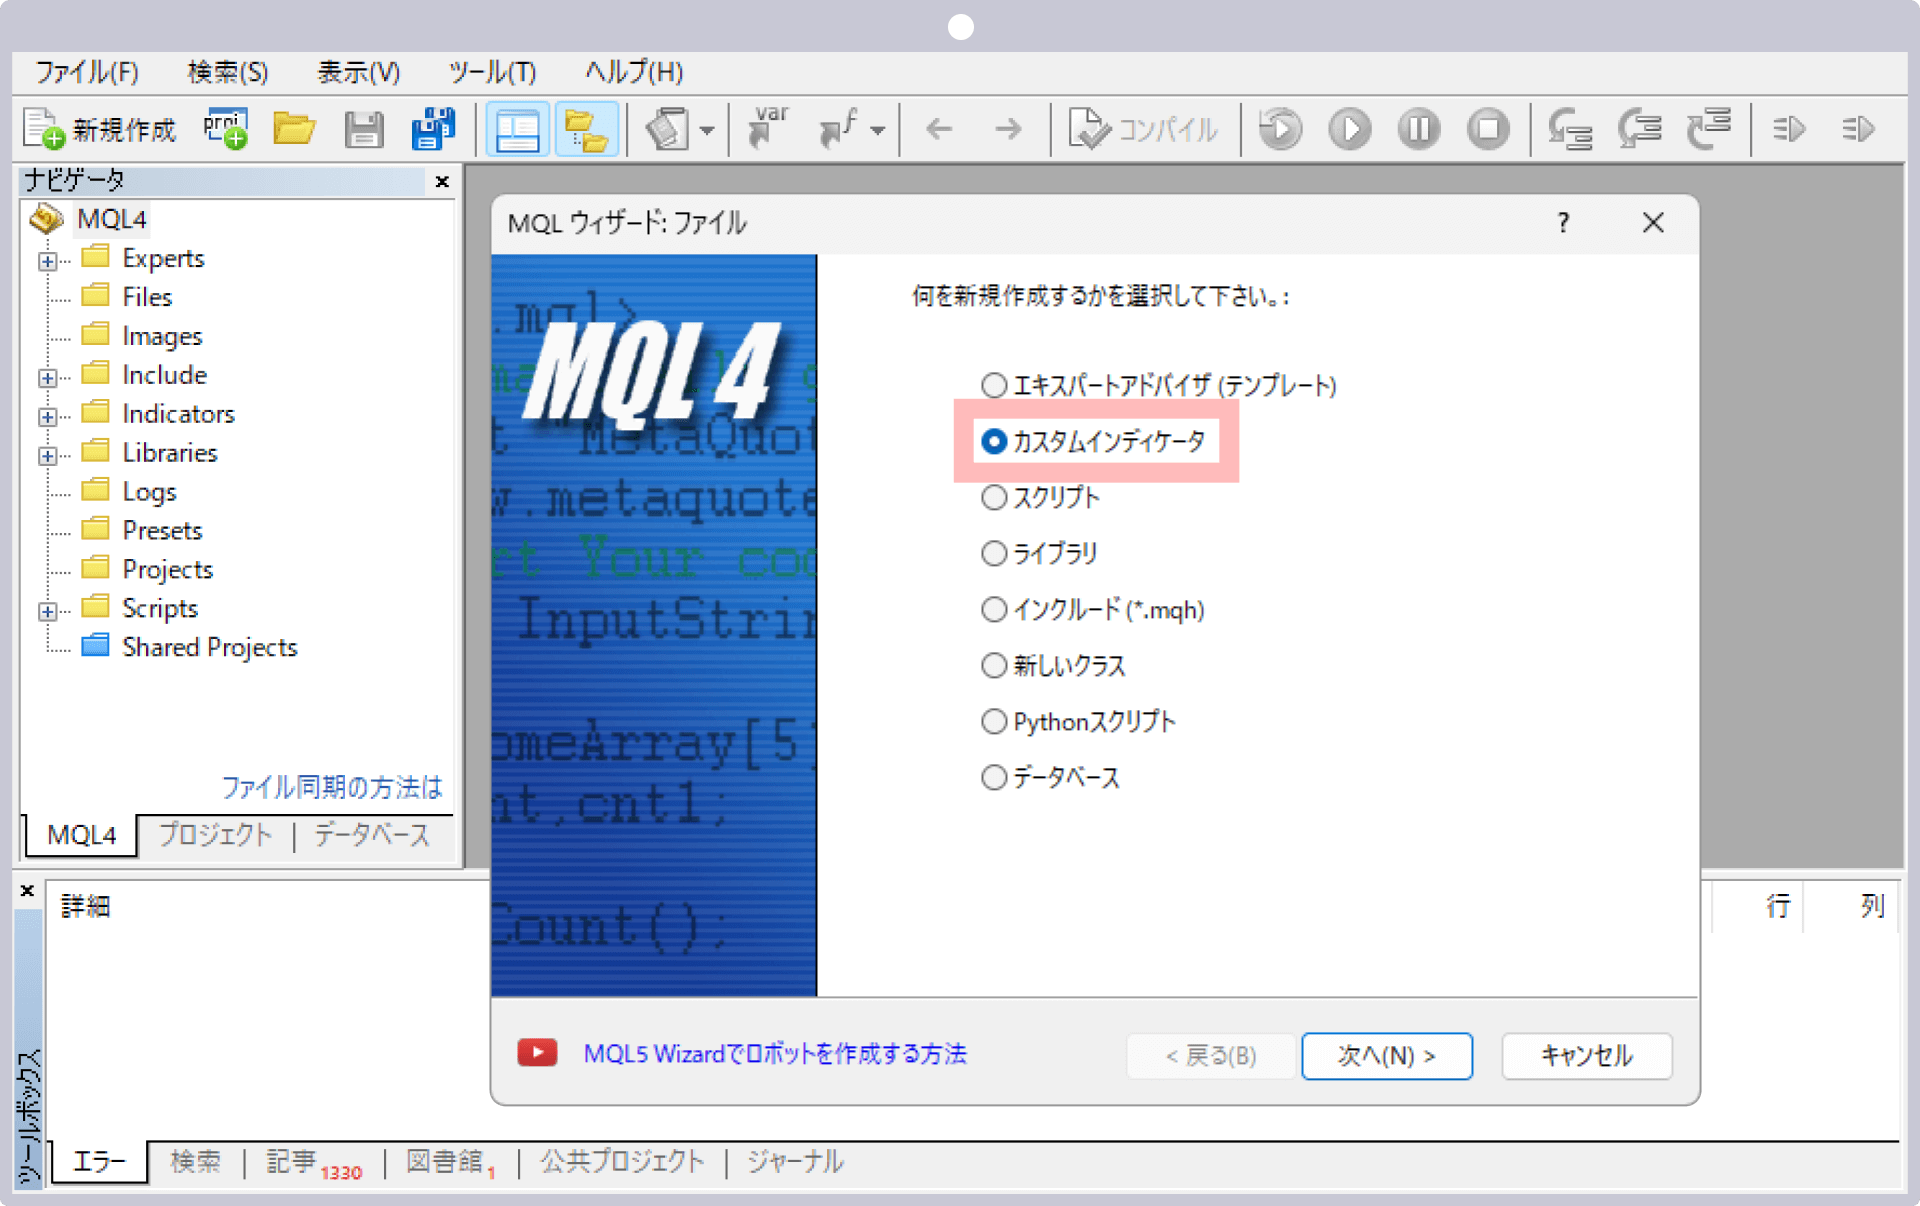Click the wizard help question mark button

[1563, 222]
